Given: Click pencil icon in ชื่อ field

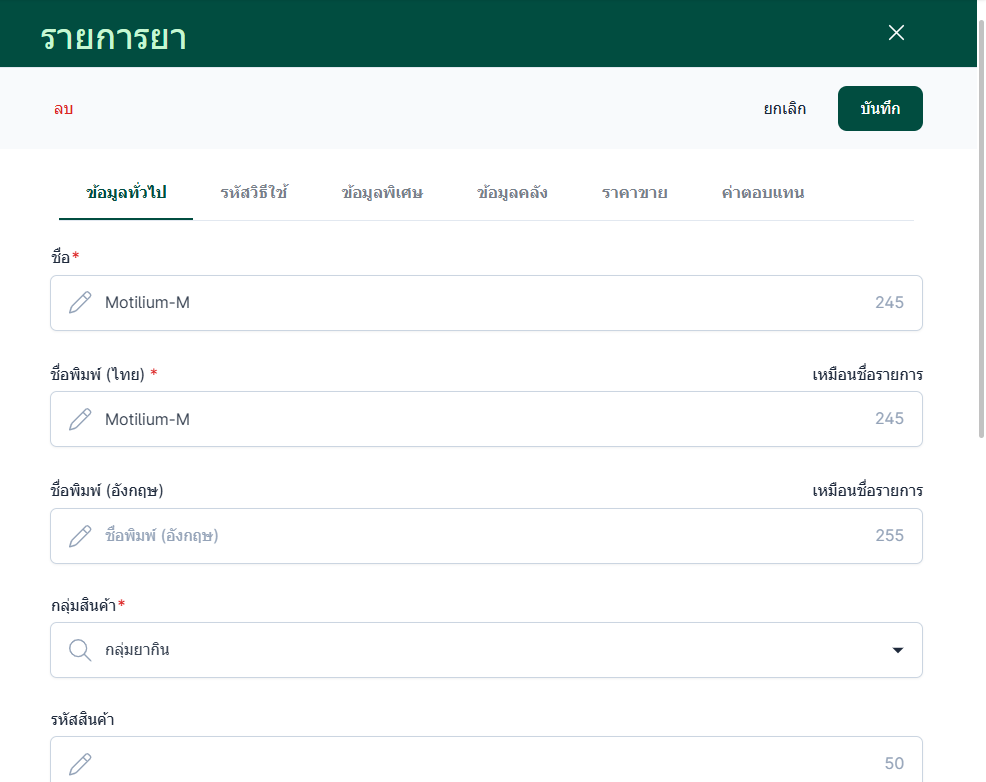Looking at the screenshot, I should click(x=80, y=302).
